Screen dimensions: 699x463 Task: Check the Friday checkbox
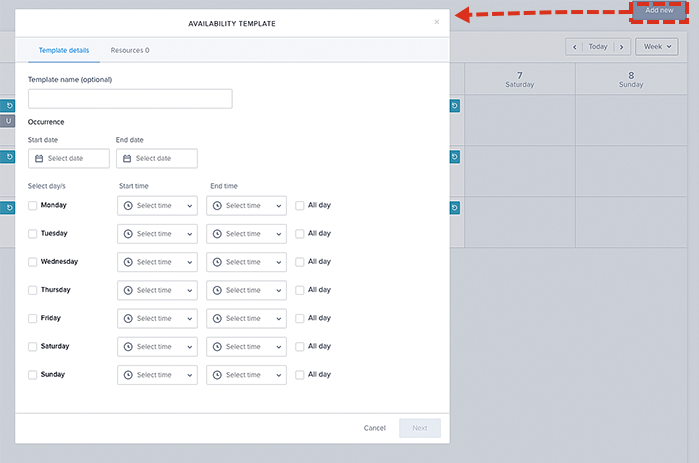[x=33, y=318]
